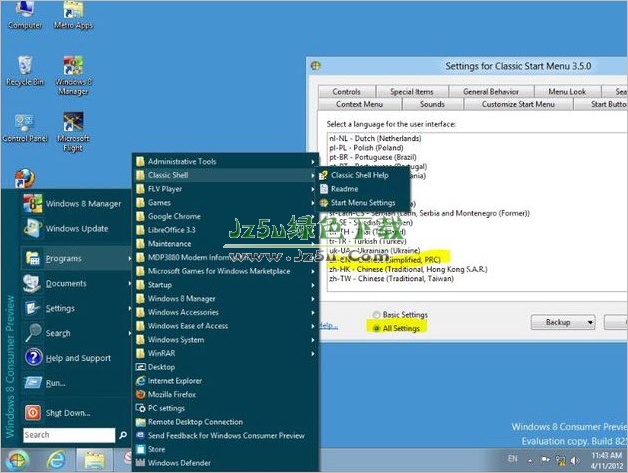Expand Microsoft Games for Windows Marketplace folder
The width and height of the screenshot is (628, 473).
[225, 271]
